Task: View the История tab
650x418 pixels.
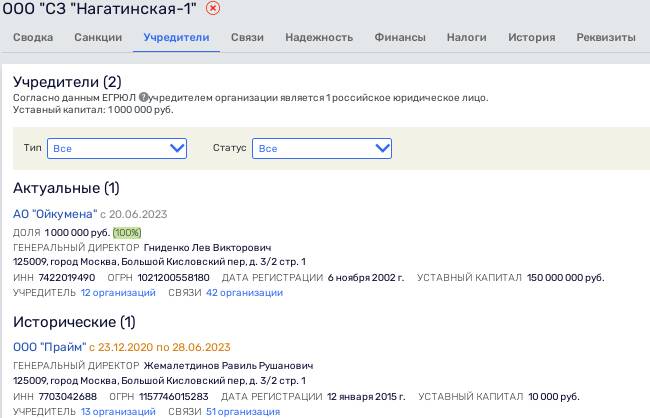Action: (531, 37)
